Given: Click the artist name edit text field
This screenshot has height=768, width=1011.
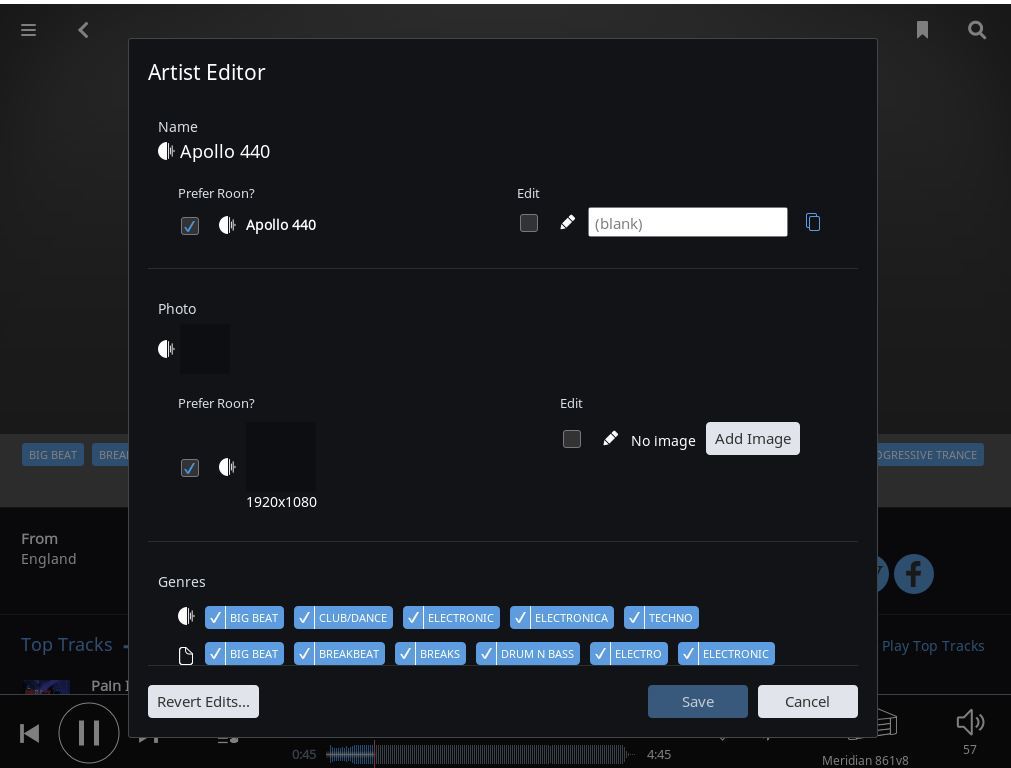Looking at the screenshot, I should pyautogui.click(x=687, y=222).
